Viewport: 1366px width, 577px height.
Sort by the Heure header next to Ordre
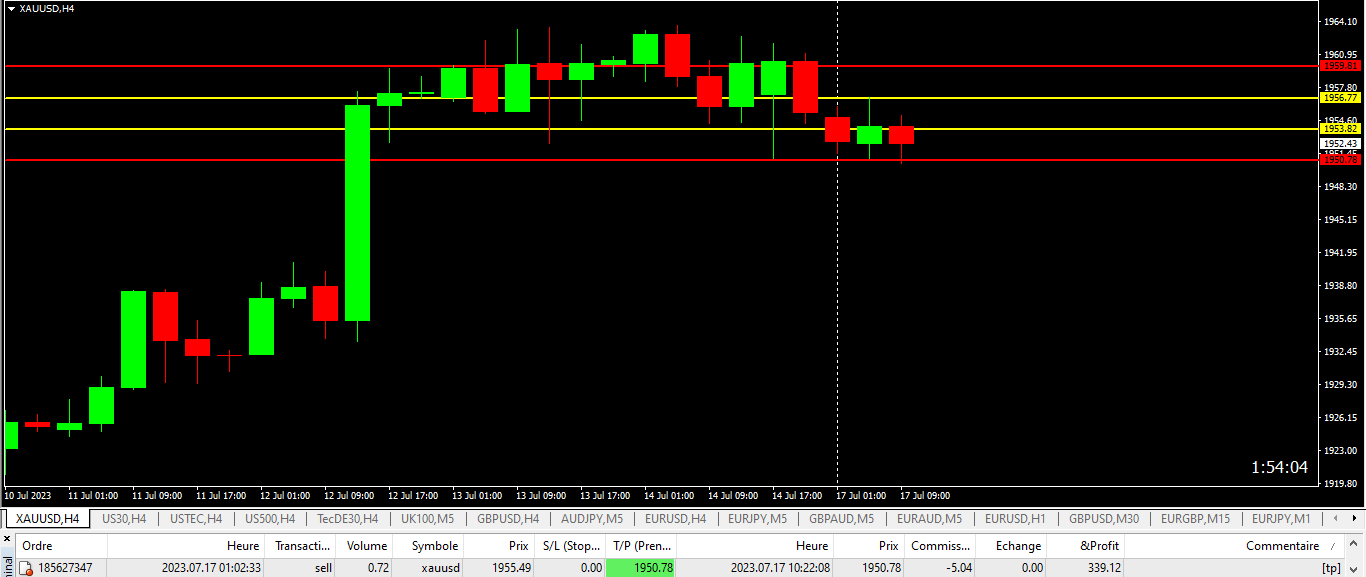tap(186, 546)
